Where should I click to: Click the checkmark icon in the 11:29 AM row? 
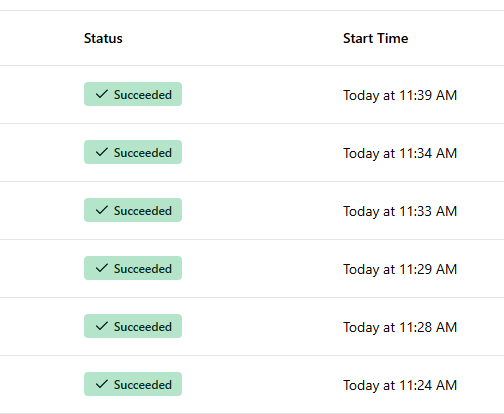[102, 268]
